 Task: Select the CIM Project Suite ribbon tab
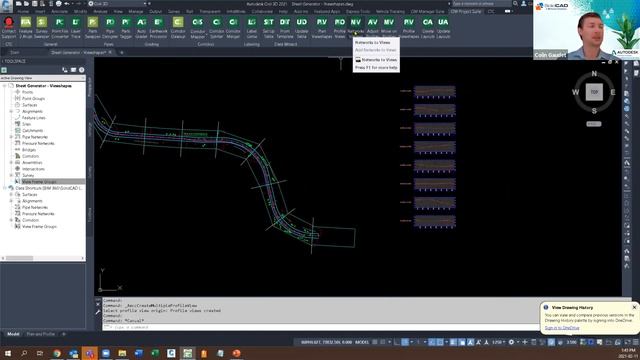point(466,11)
